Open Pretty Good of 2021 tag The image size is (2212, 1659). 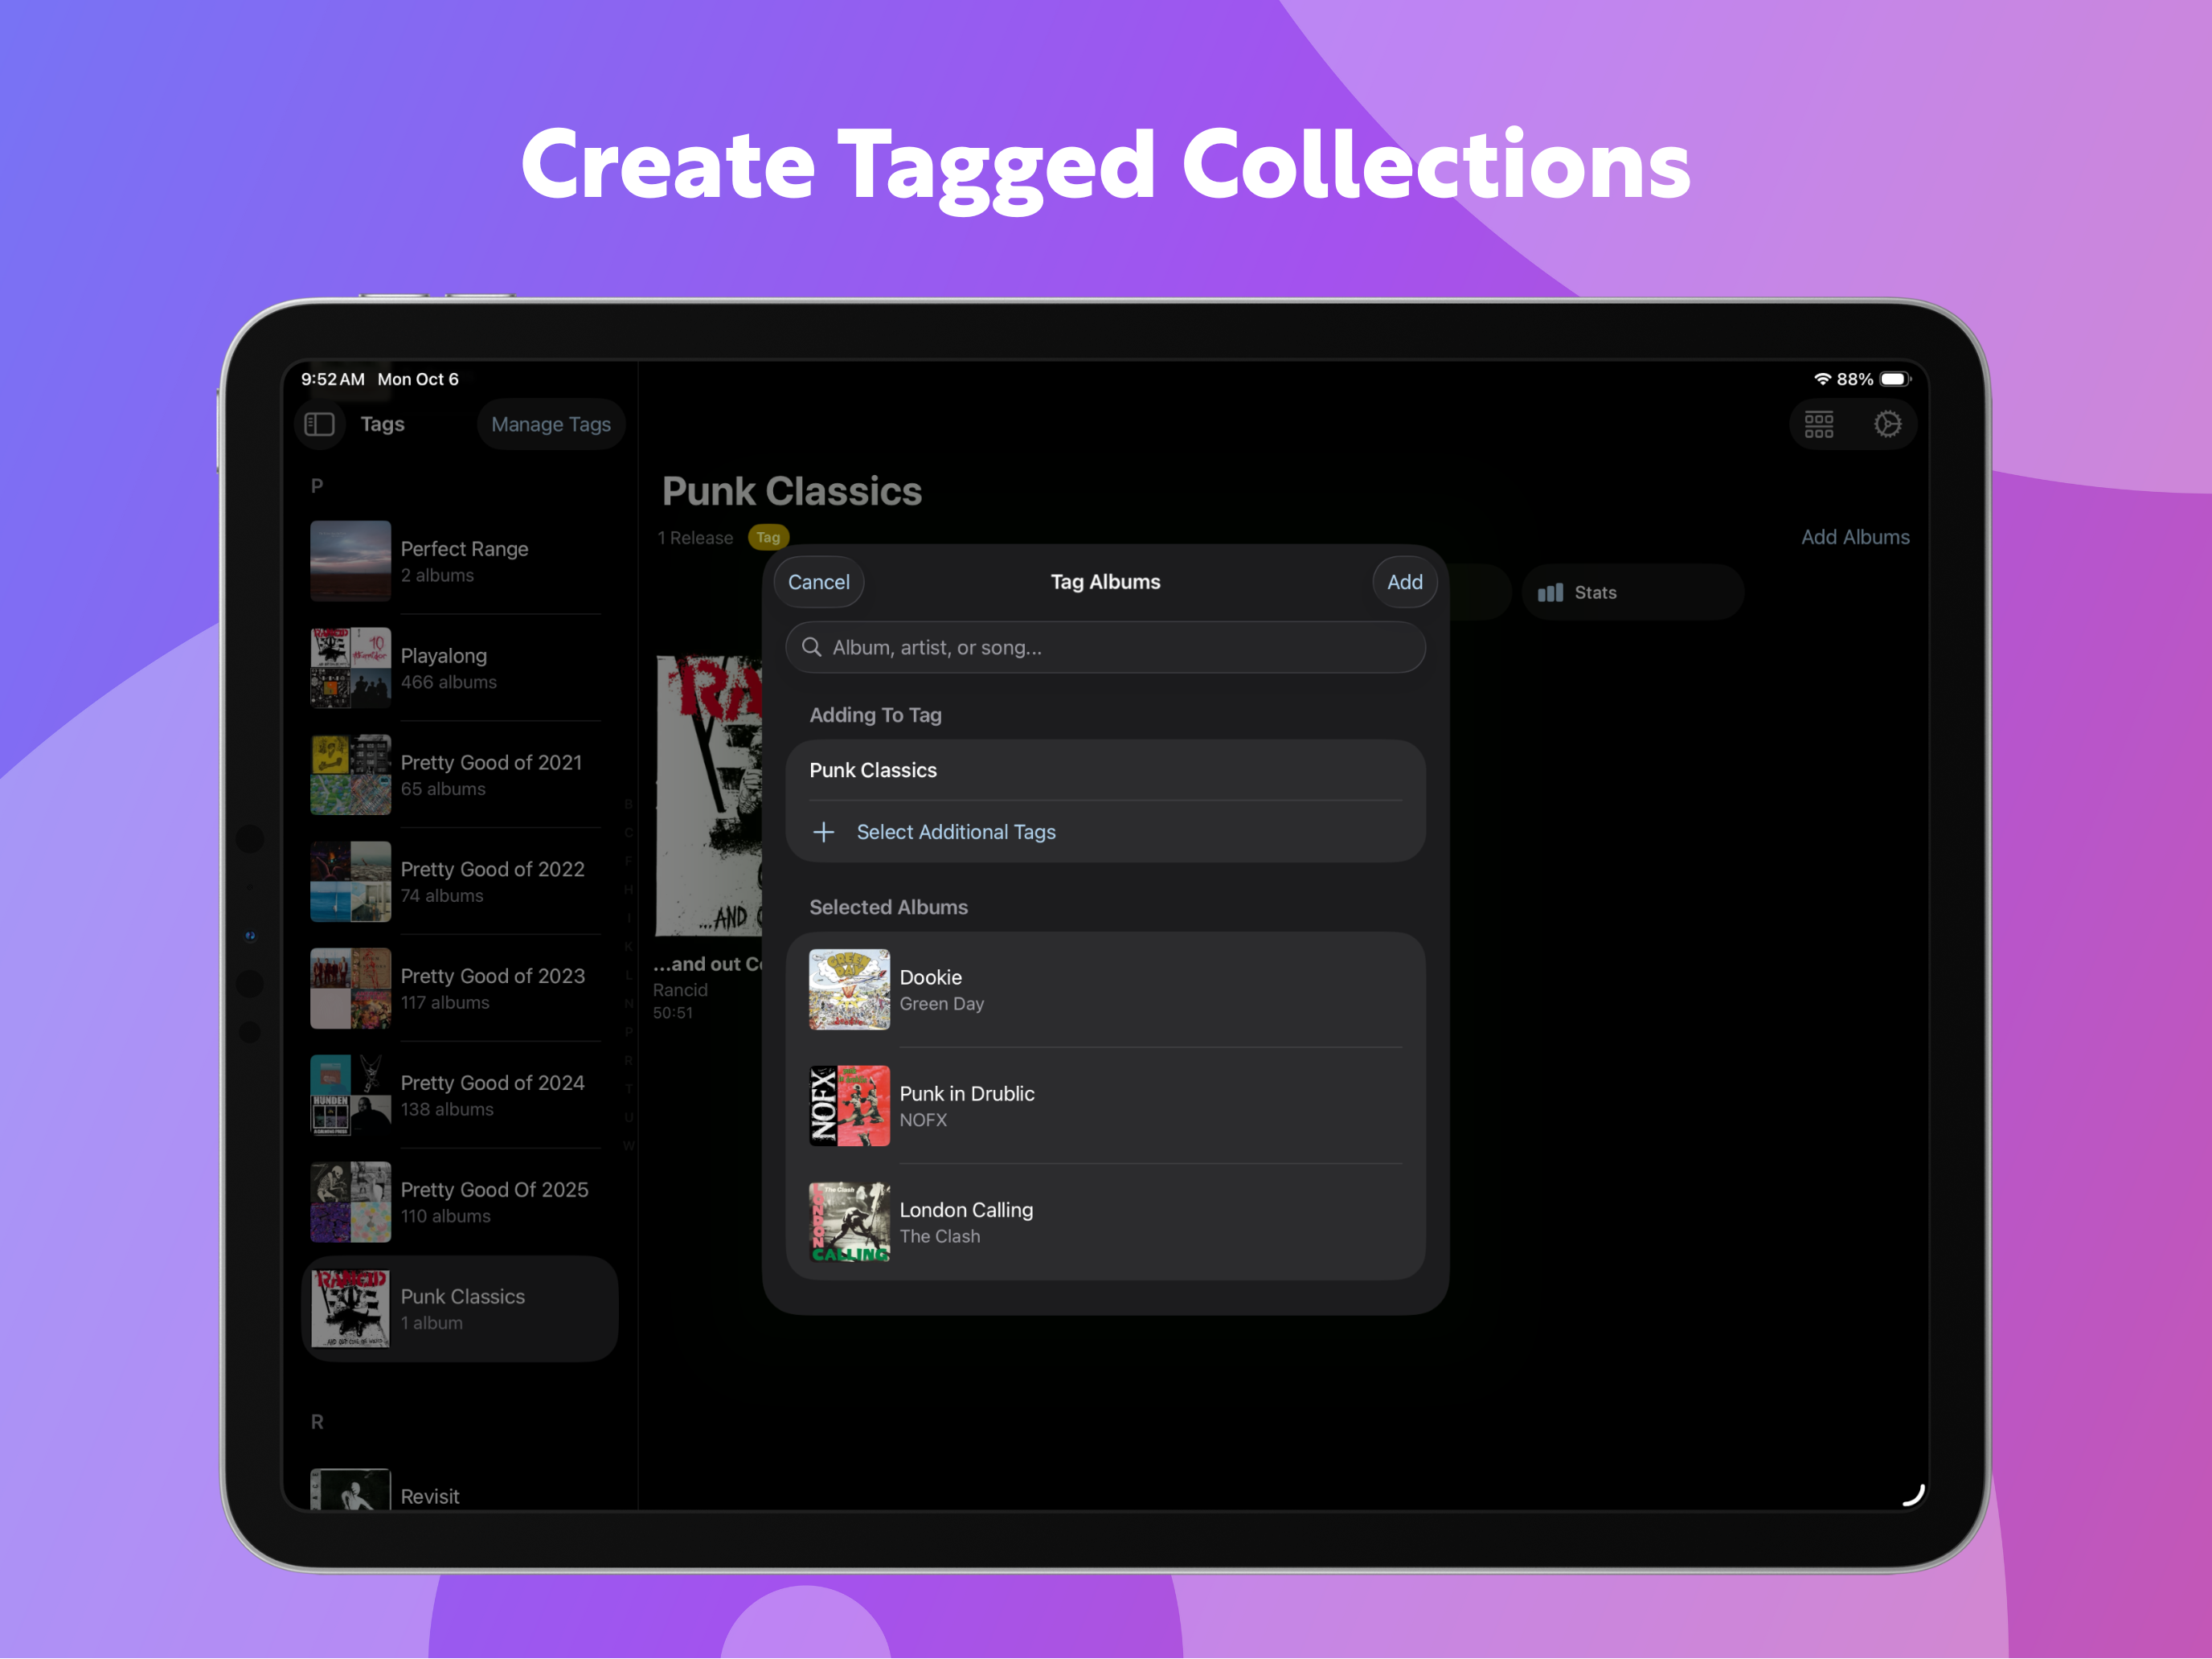[x=460, y=775]
